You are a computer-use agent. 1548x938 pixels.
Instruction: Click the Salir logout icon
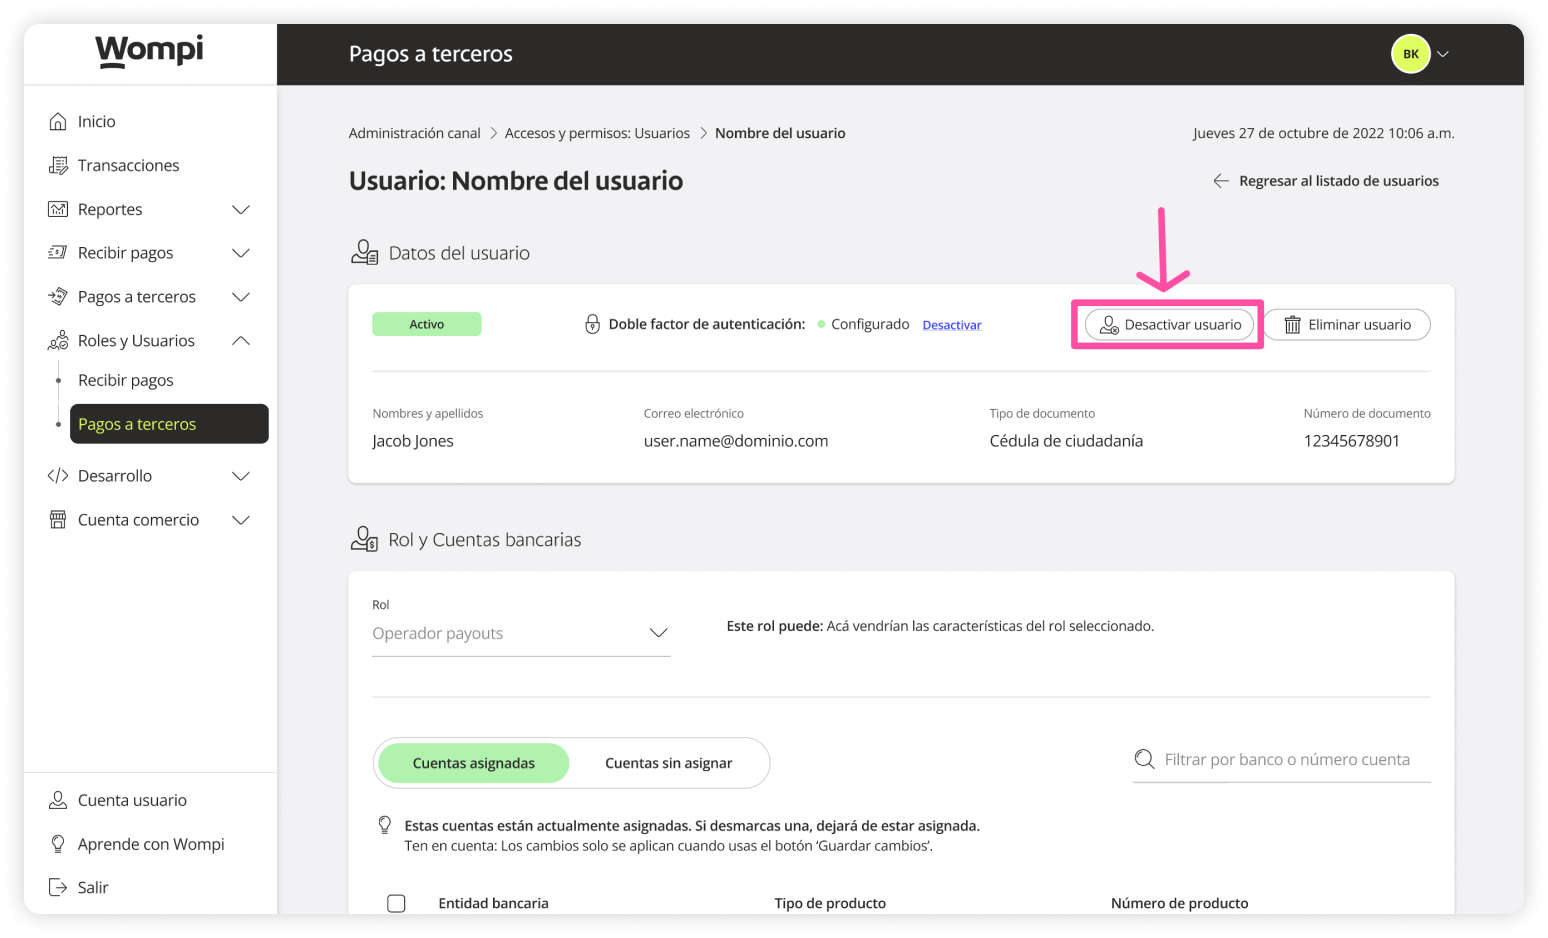pyautogui.click(x=58, y=887)
